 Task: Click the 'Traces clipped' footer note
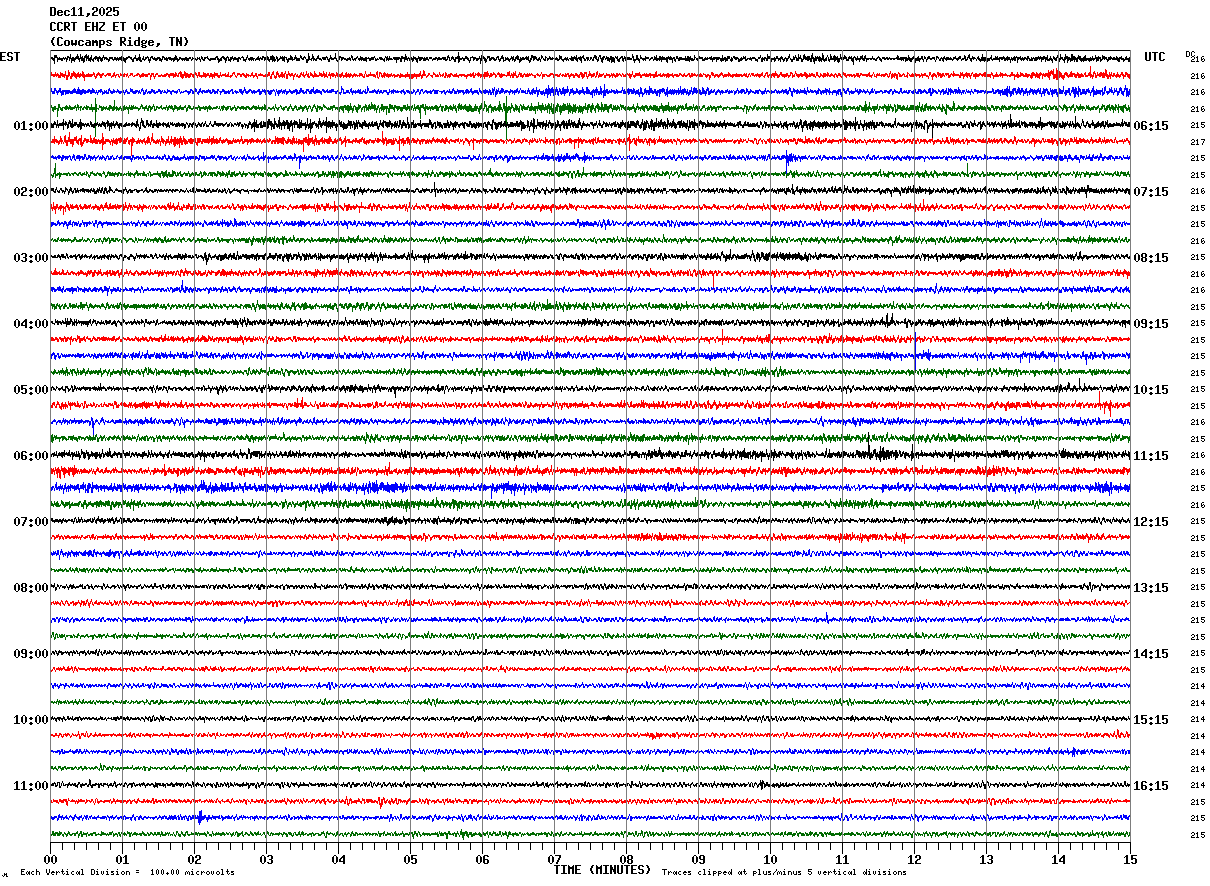click(x=784, y=872)
